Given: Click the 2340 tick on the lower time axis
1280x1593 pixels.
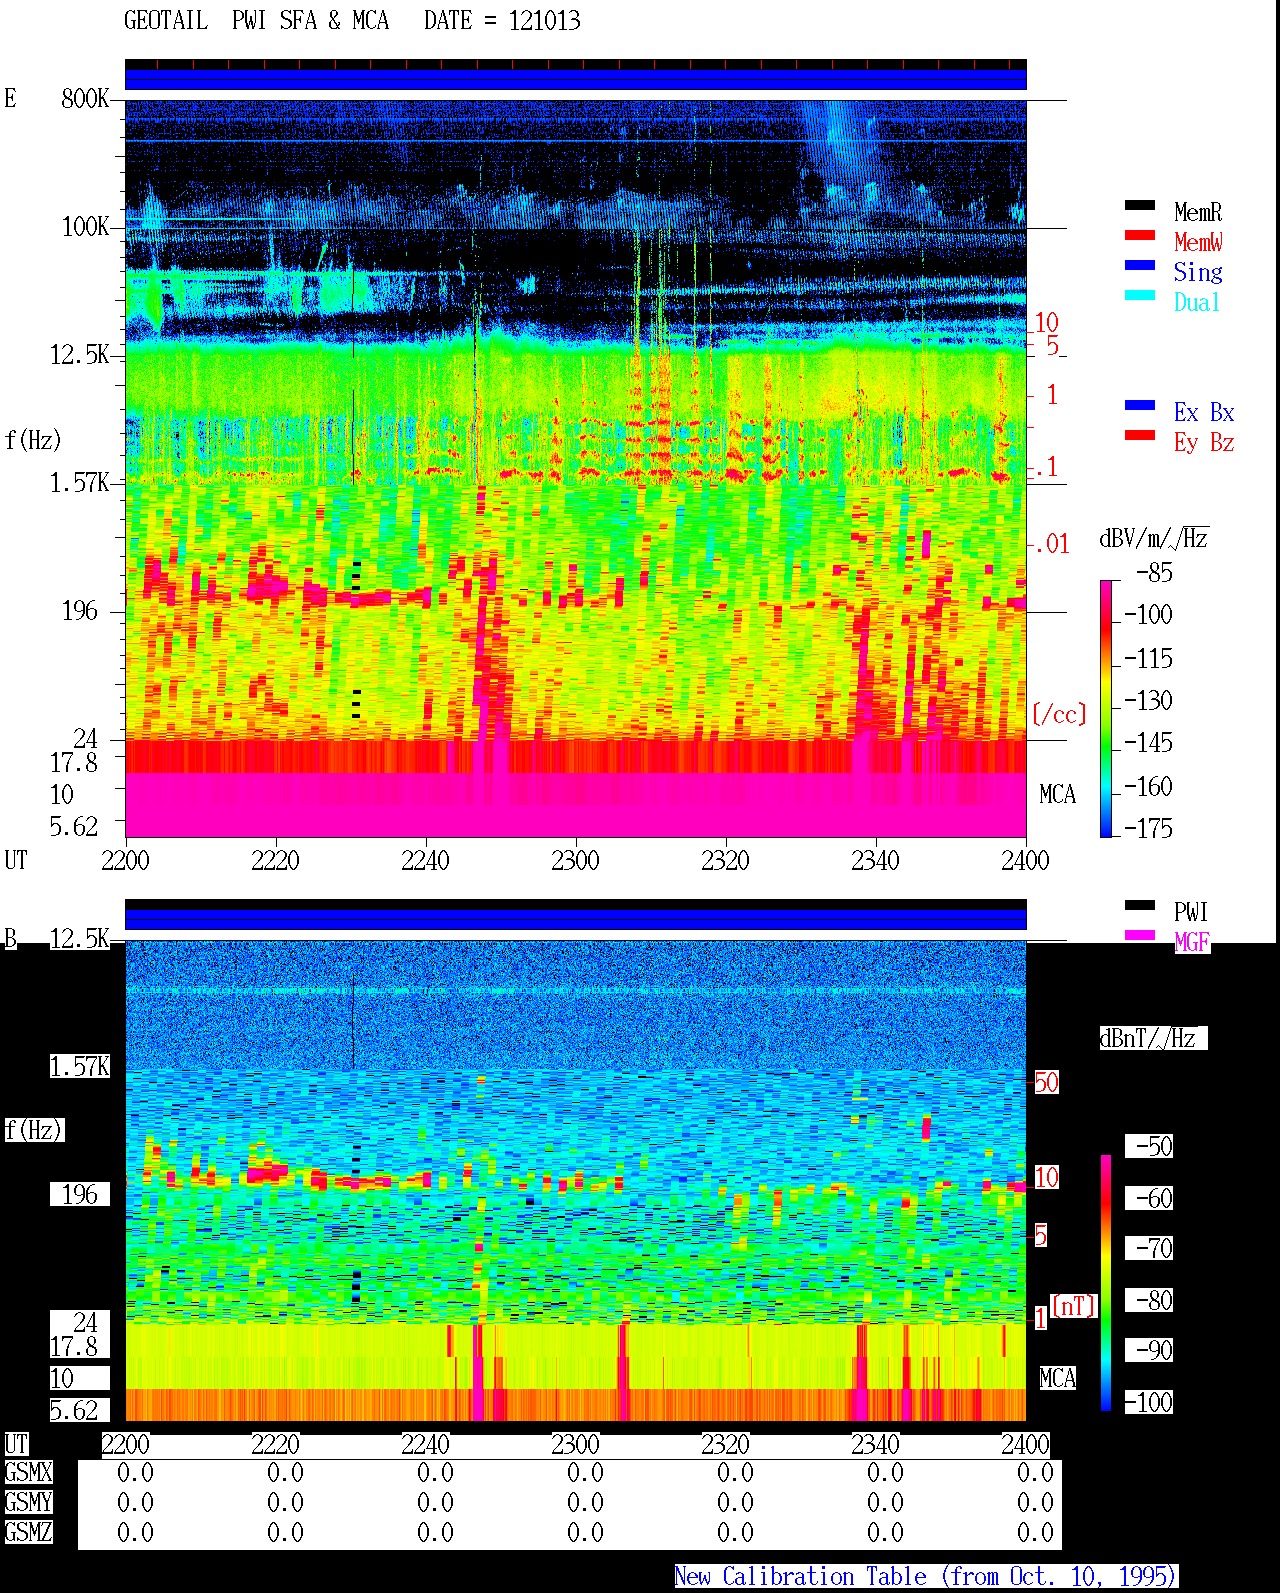Looking at the screenshot, I should [875, 1445].
